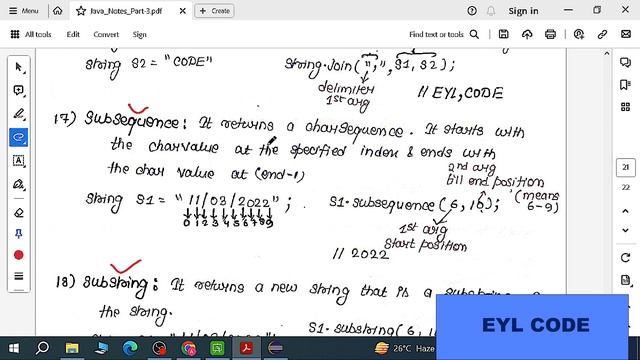Open the weather 26°C Haze widget
This screenshot has width=640, height=360.
[x=404, y=348]
